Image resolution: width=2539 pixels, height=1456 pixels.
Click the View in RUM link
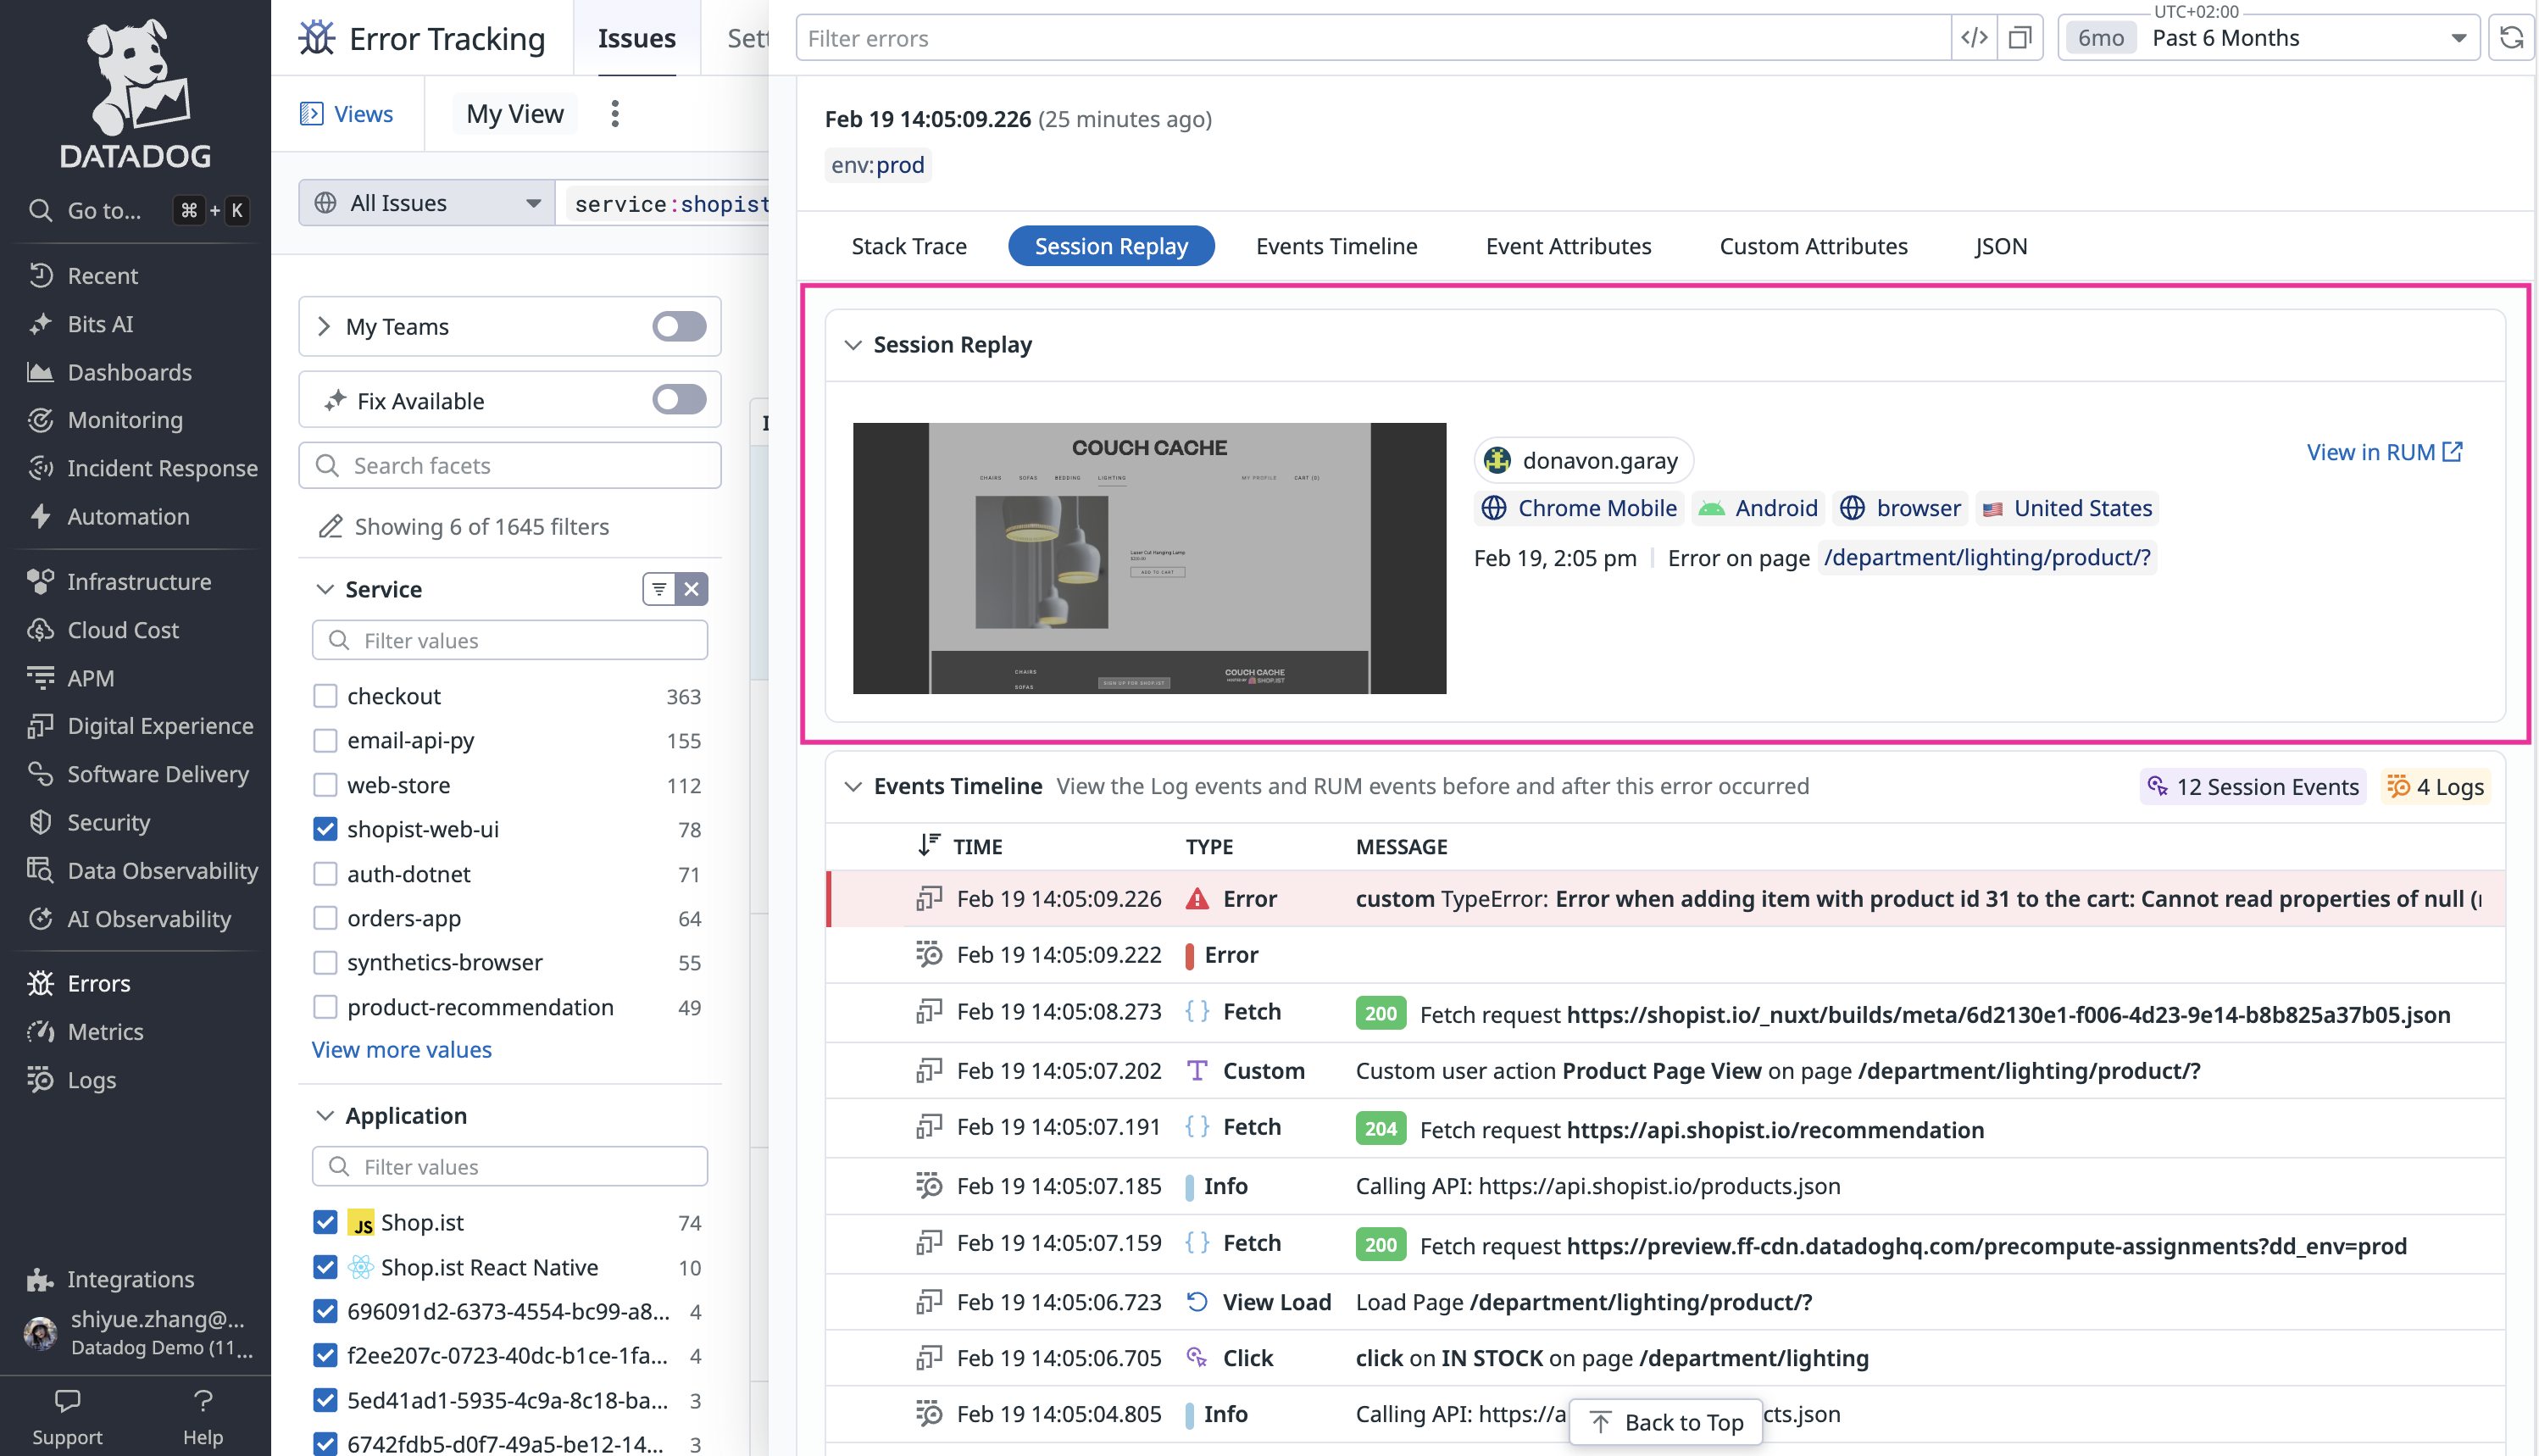point(2383,452)
